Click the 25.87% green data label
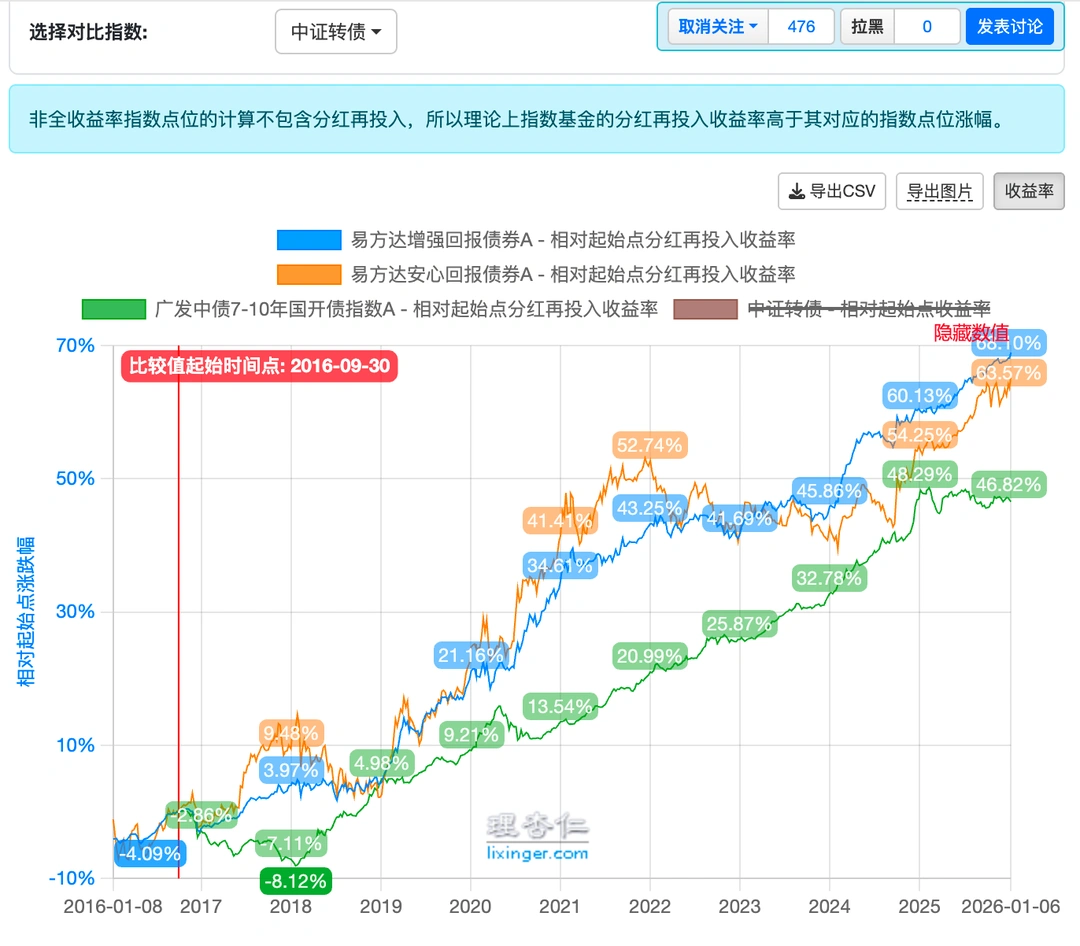The height and width of the screenshot is (946, 1080). pyautogui.click(x=739, y=624)
